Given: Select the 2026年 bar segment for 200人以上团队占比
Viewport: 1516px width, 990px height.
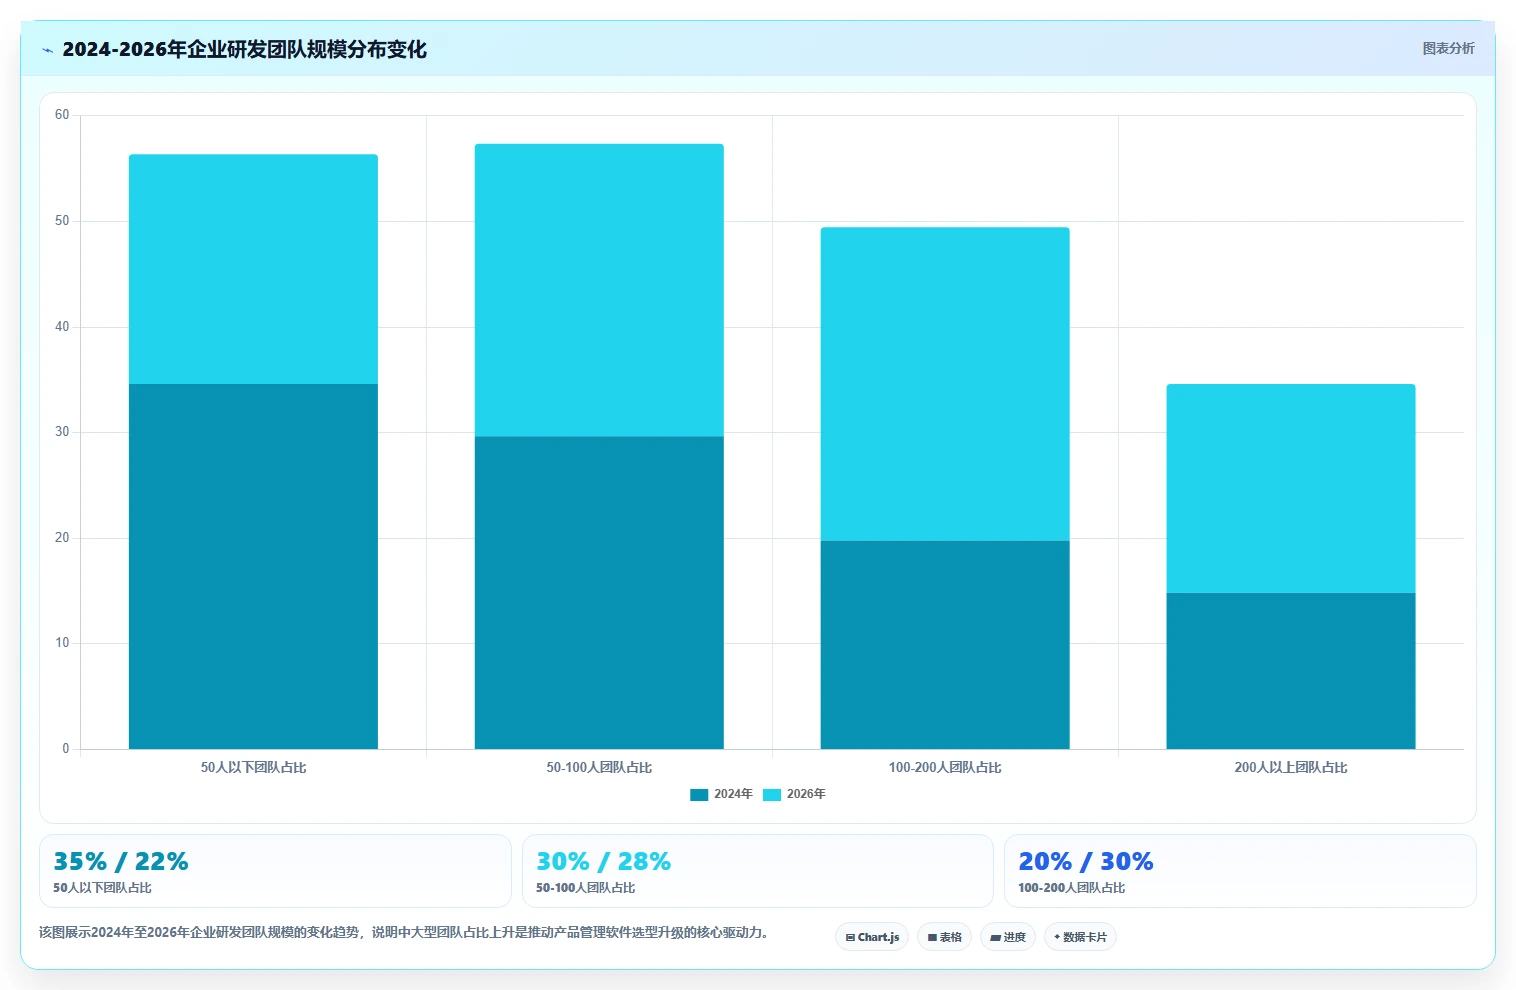Looking at the screenshot, I should point(1291,488).
